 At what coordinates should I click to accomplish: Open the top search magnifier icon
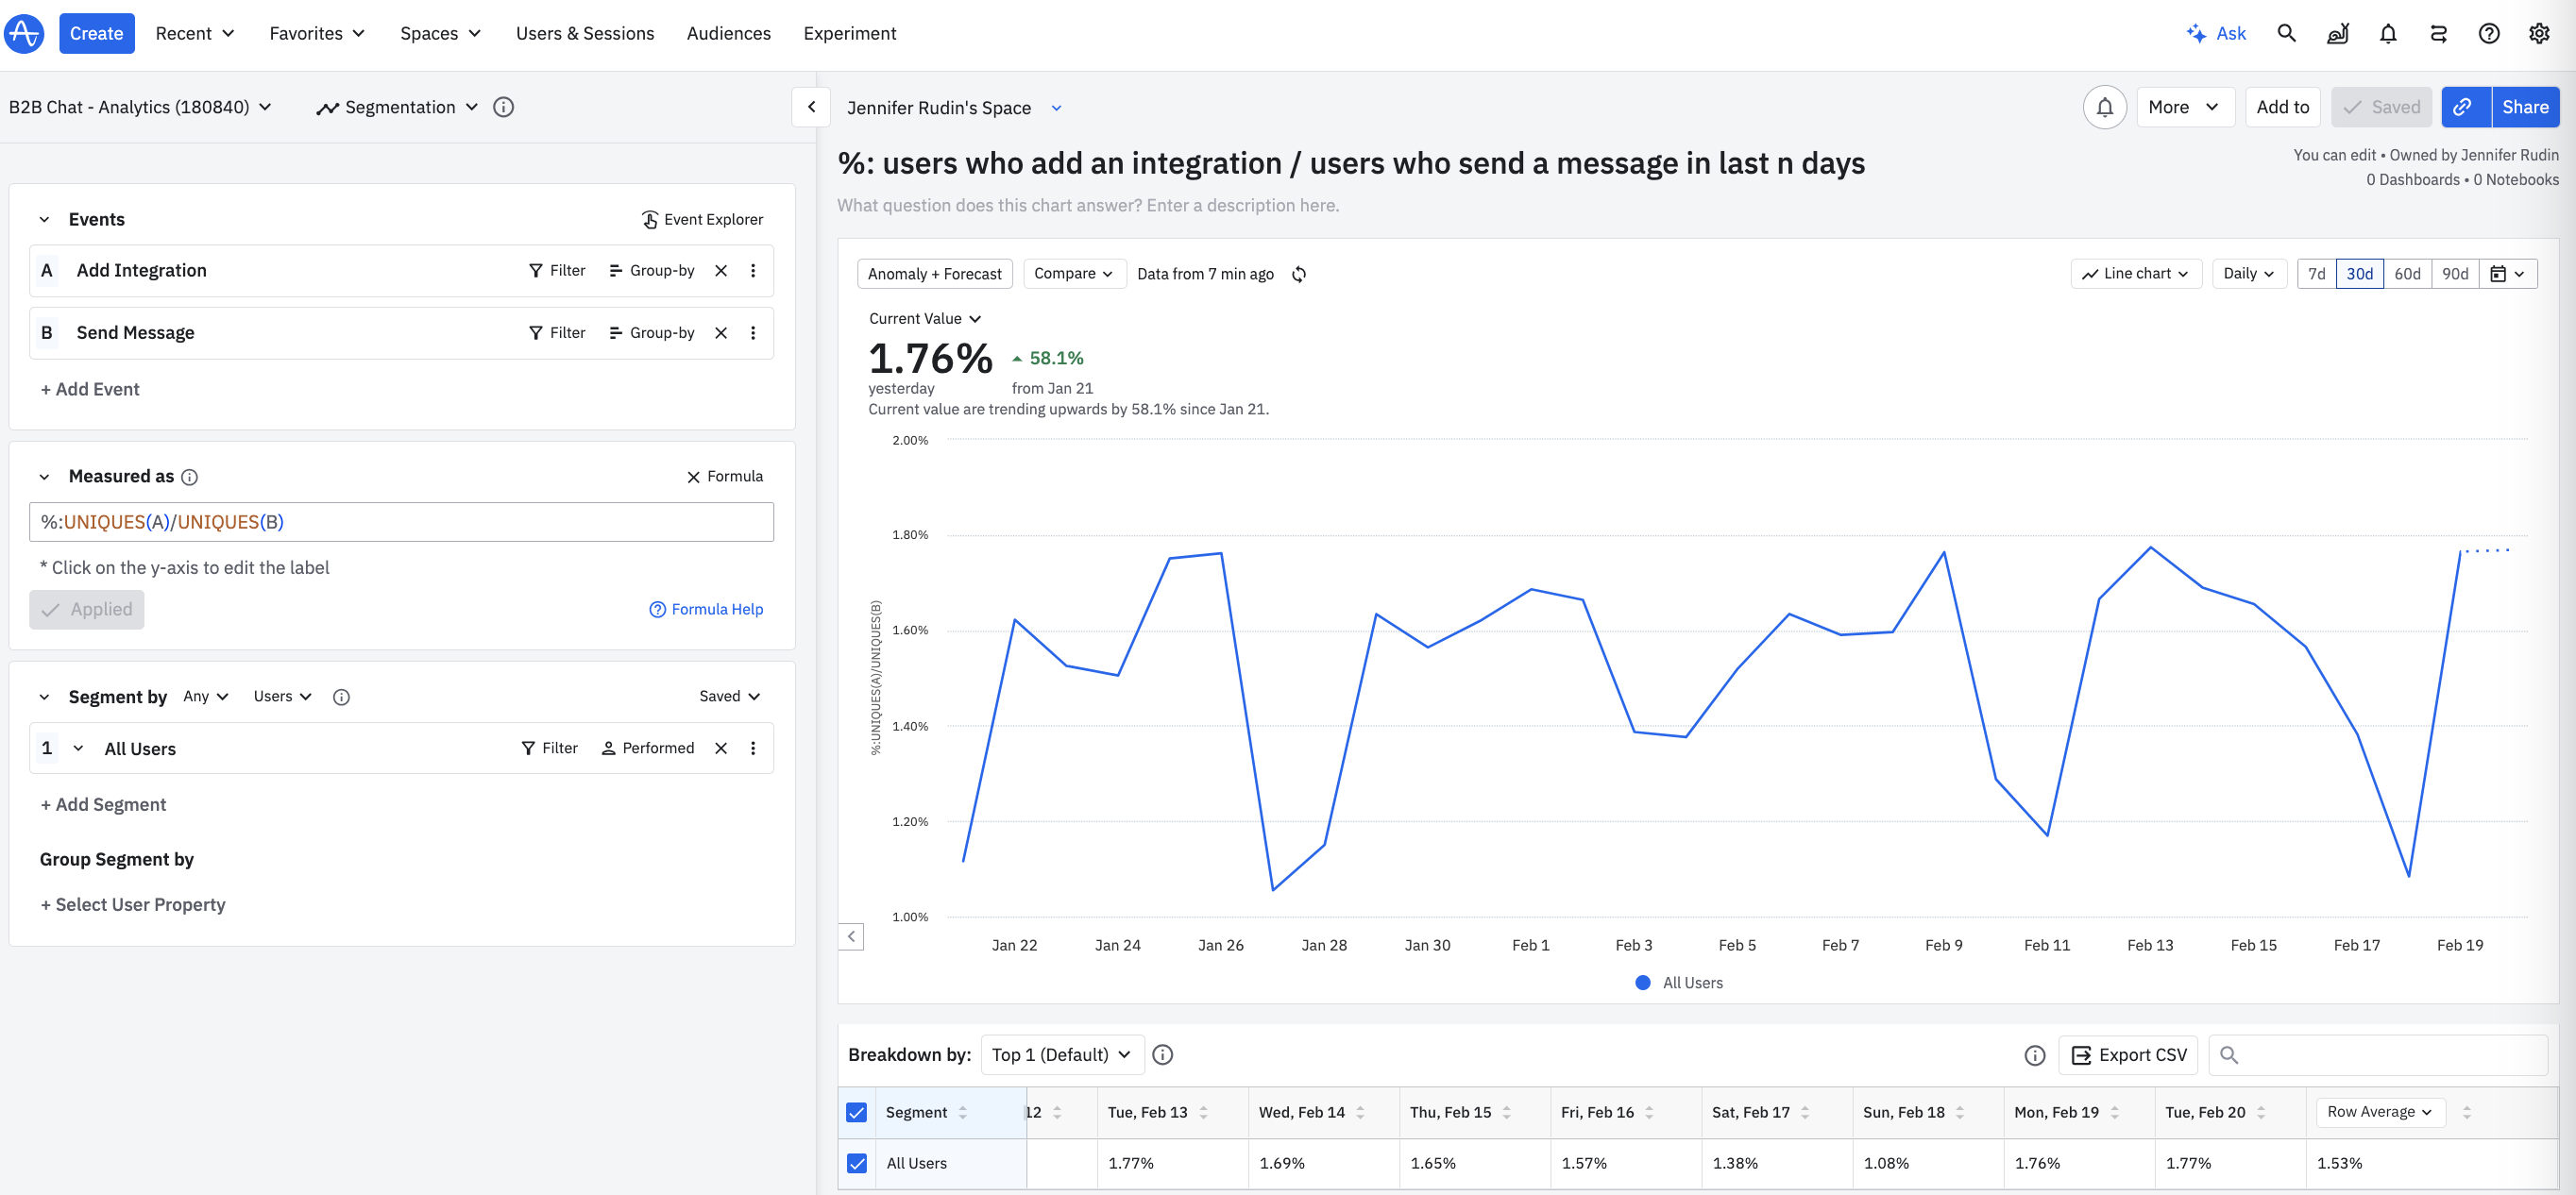pos(2286,33)
